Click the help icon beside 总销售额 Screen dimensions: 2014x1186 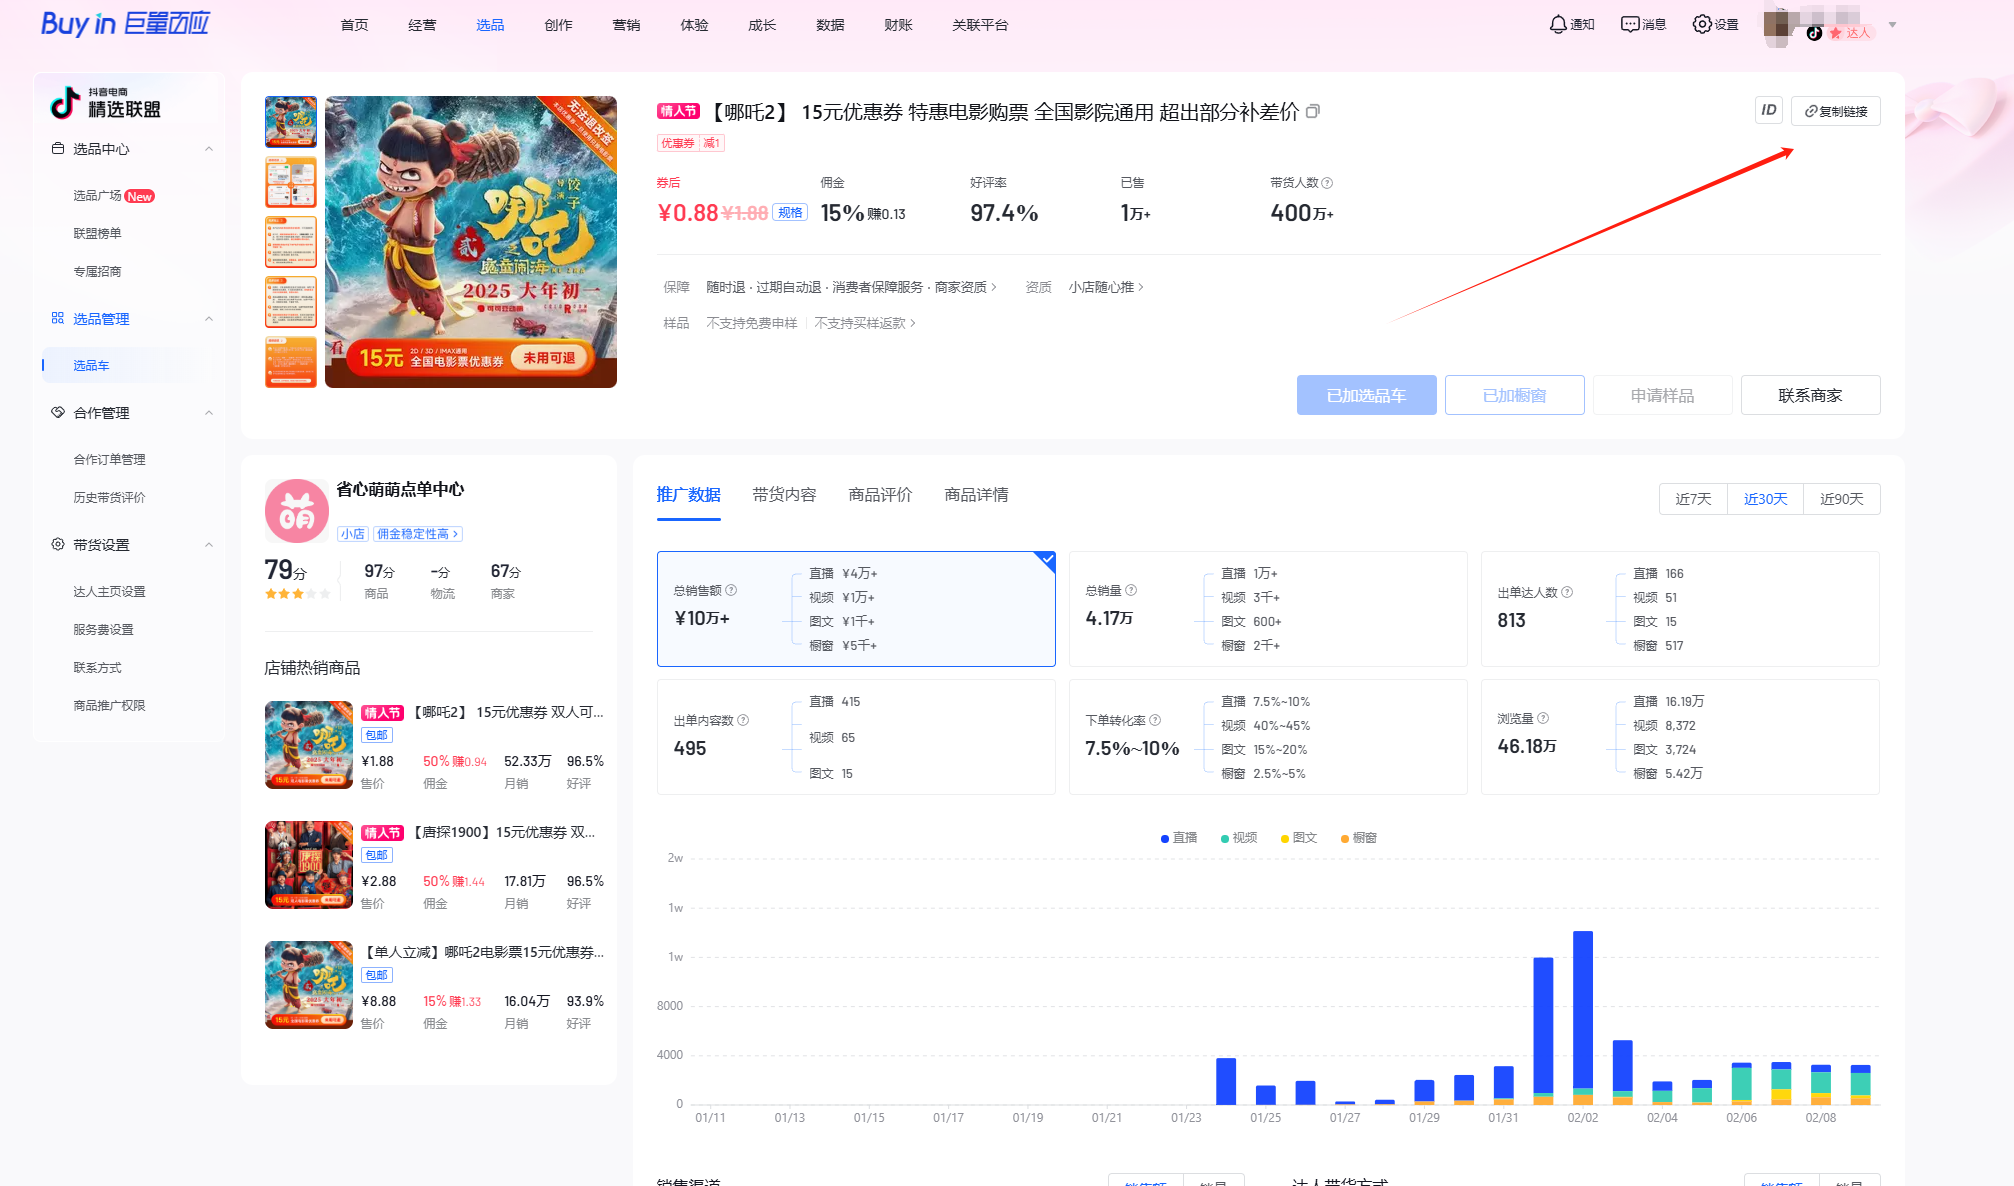tap(731, 590)
